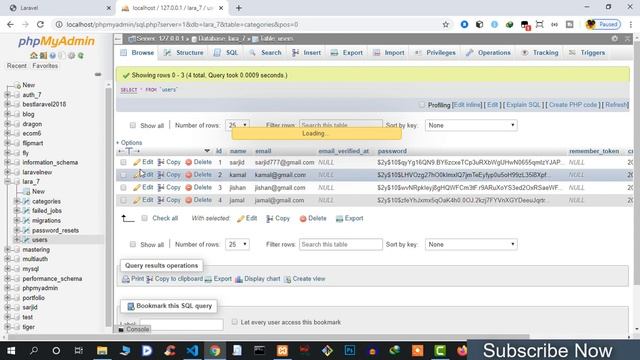Bookmark page with the star icon
Image resolution: width=640 pixels, height=360 pixels.
coord(446,24)
